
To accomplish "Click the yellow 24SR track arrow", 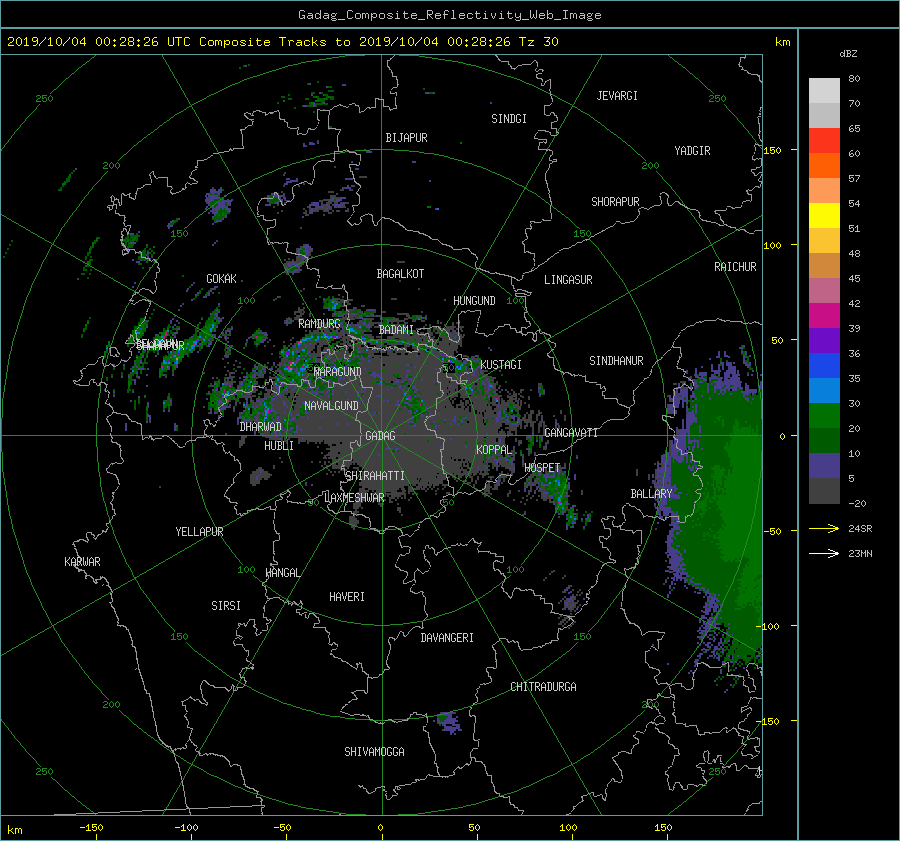I will pos(824,529).
